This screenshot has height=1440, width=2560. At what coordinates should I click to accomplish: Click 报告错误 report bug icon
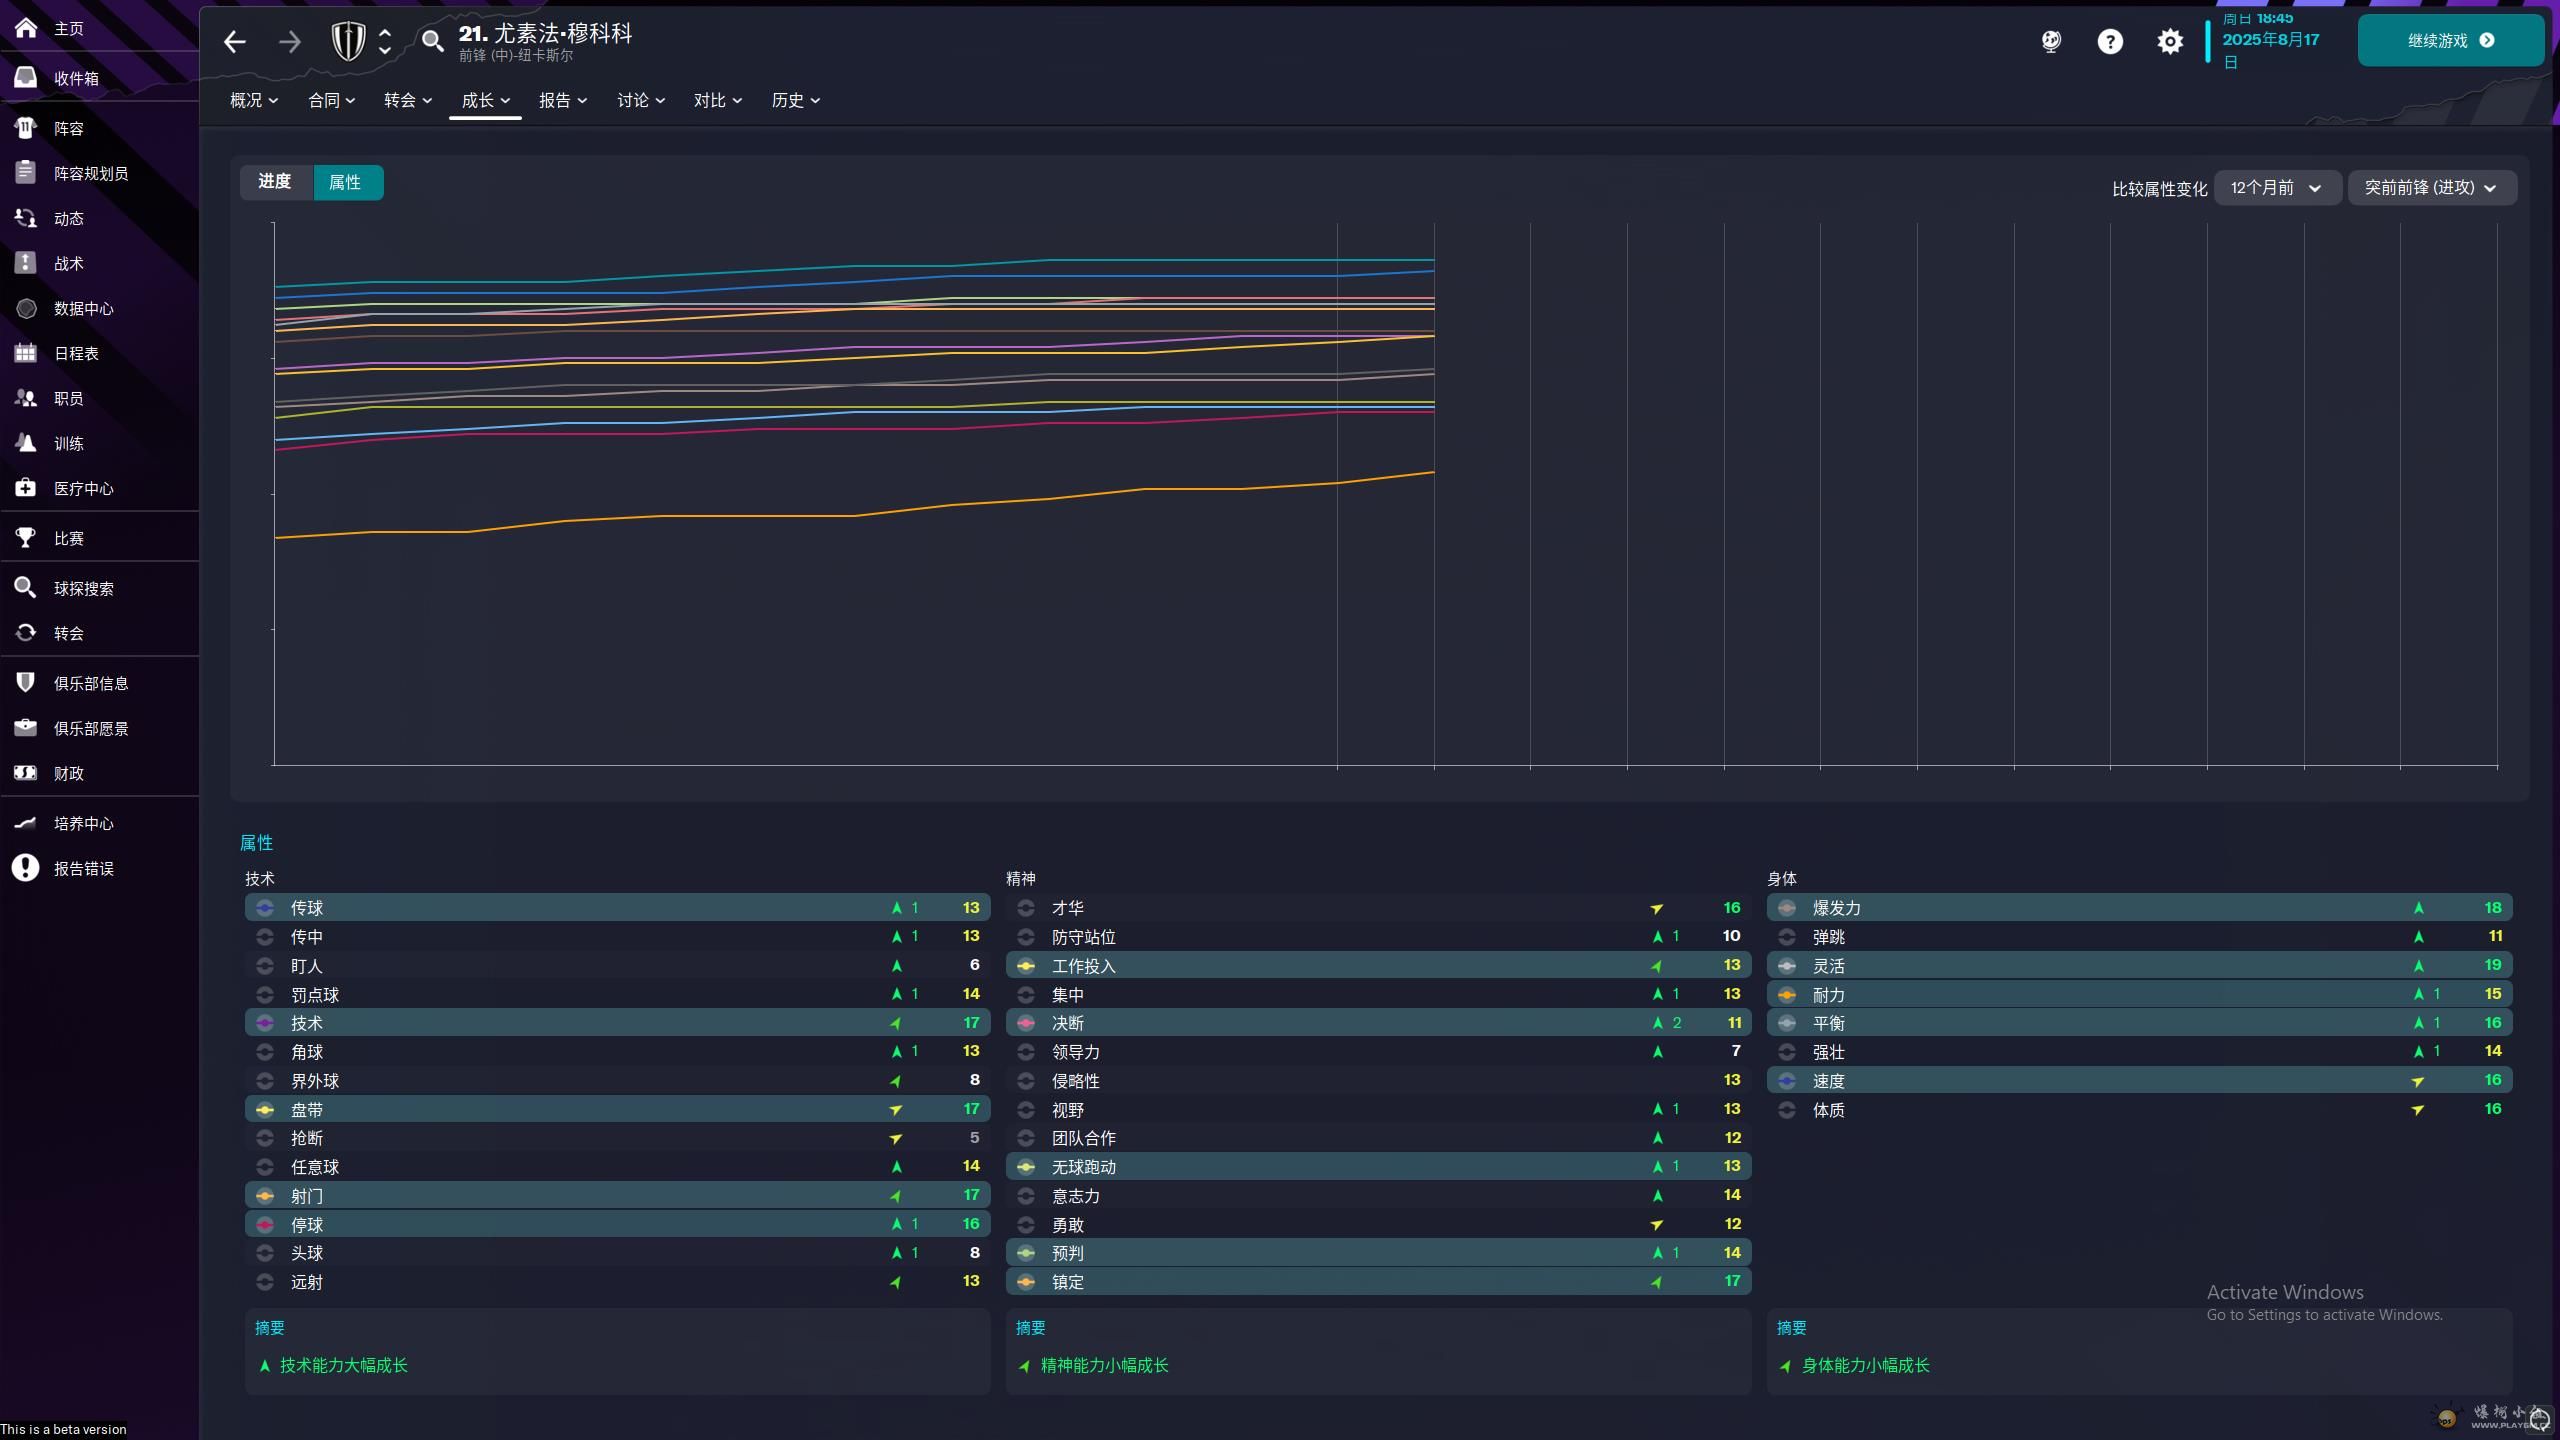click(x=26, y=868)
